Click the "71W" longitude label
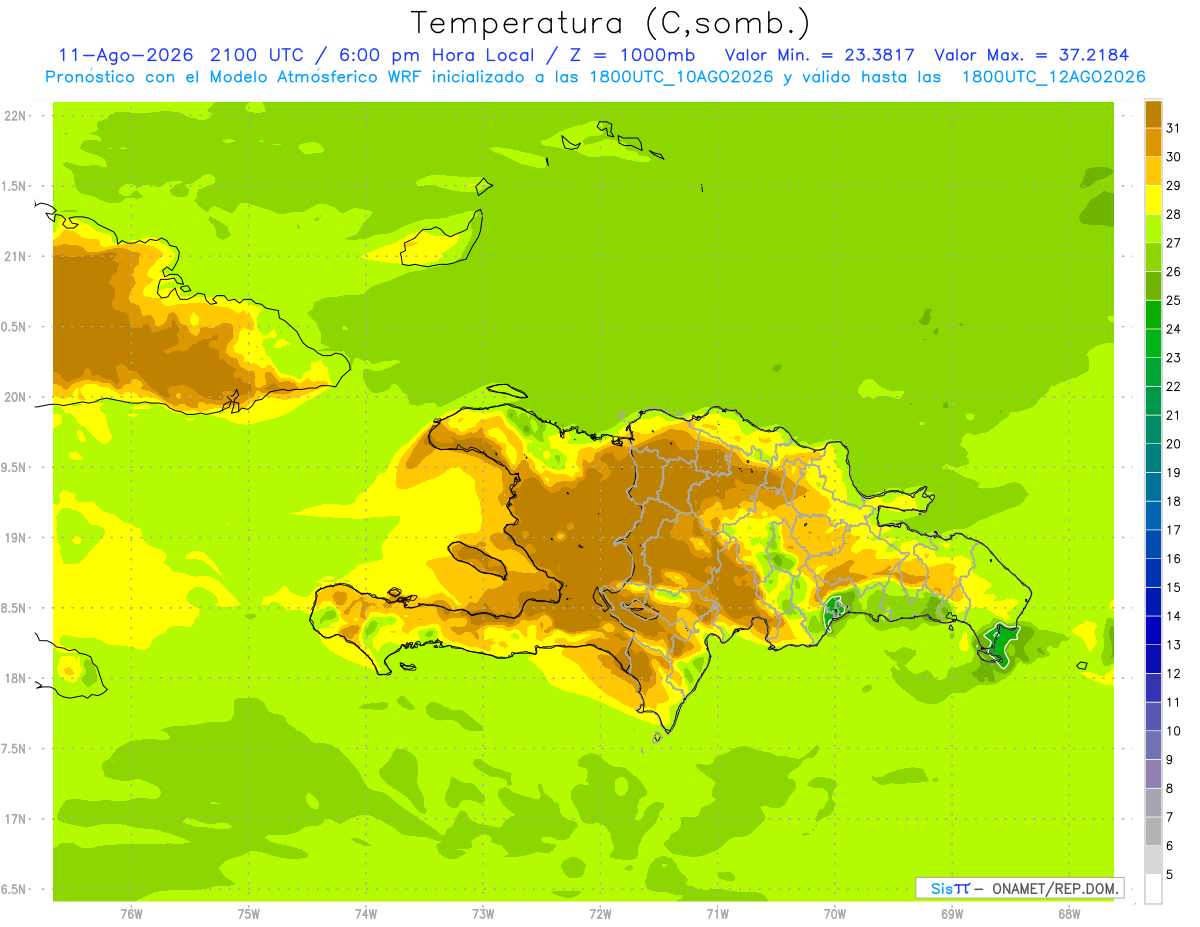 pyautogui.click(x=717, y=913)
